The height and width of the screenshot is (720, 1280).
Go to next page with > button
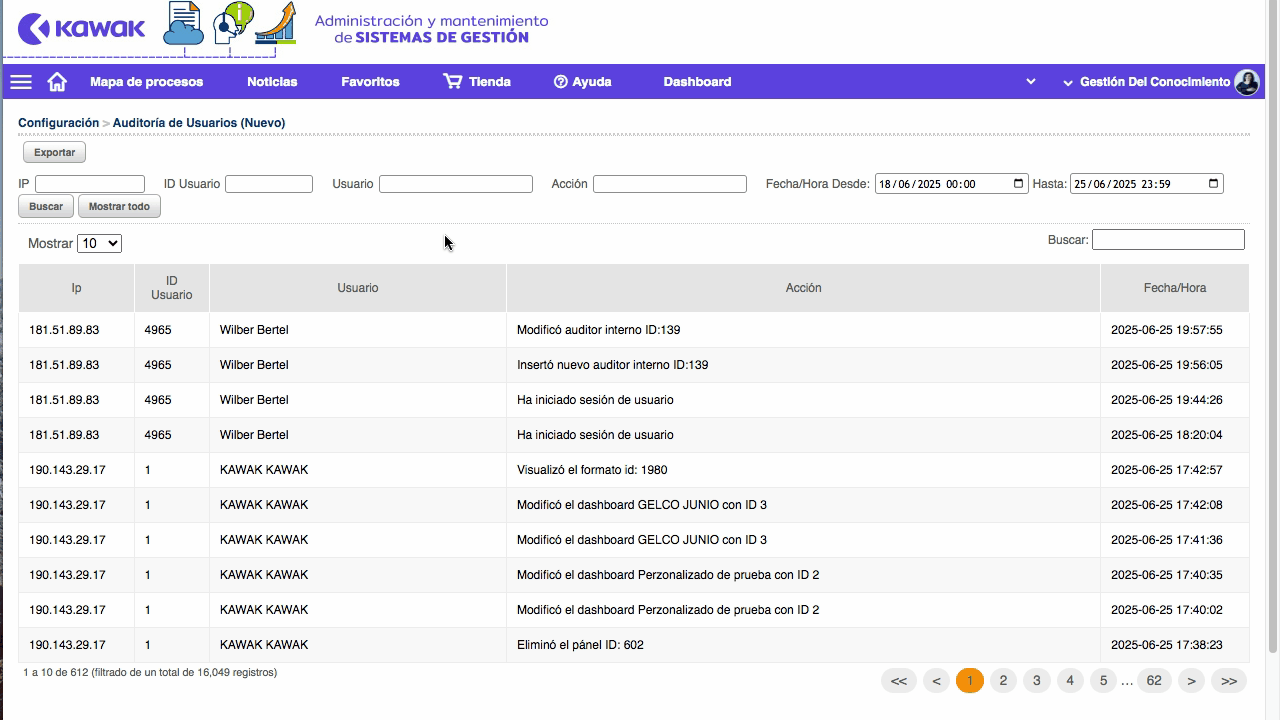pyautogui.click(x=1191, y=681)
